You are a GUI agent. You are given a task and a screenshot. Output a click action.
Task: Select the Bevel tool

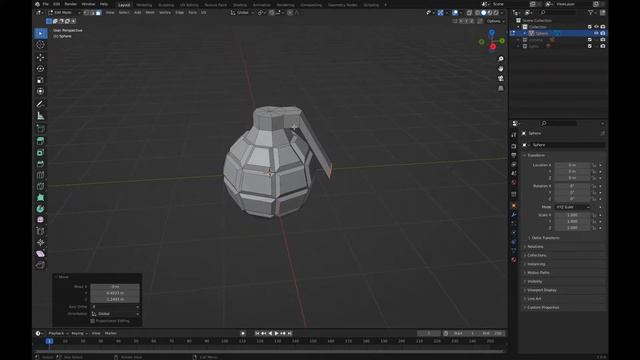coord(40,164)
